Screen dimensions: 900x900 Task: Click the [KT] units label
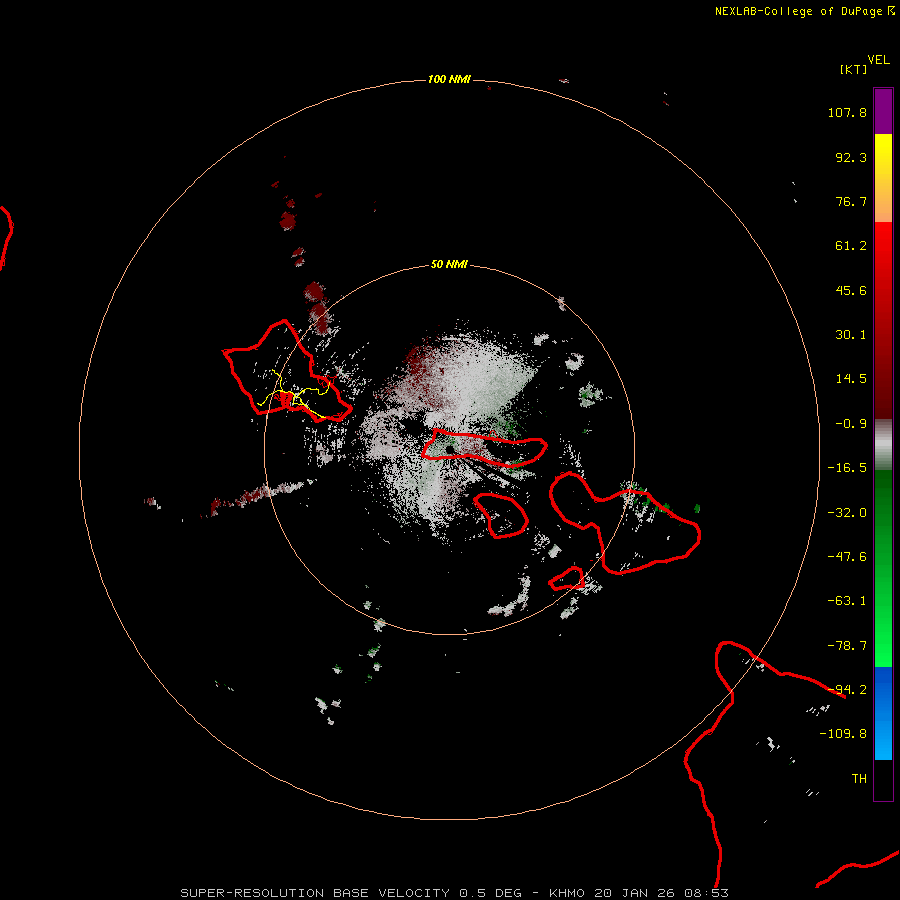coord(854,69)
